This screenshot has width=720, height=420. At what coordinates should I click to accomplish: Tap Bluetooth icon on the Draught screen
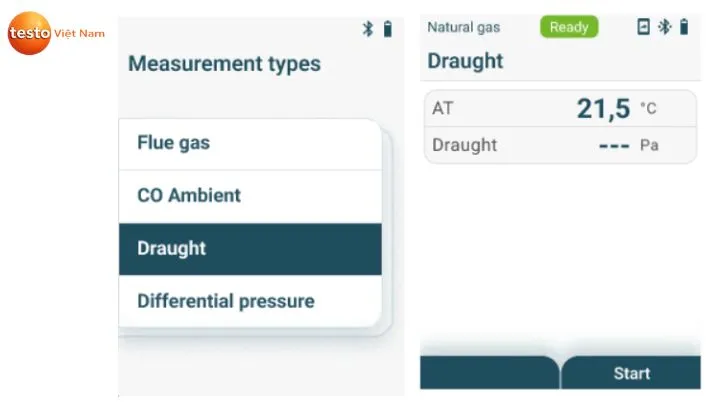coord(664,27)
